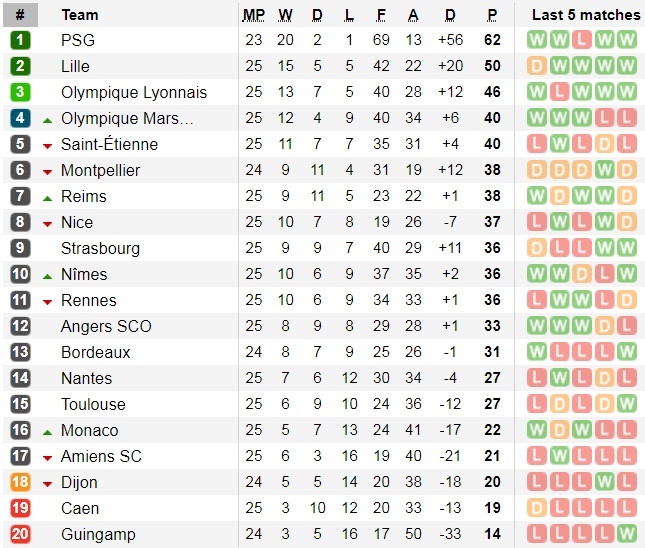Sort by the P points column header

tap(492, 15)
